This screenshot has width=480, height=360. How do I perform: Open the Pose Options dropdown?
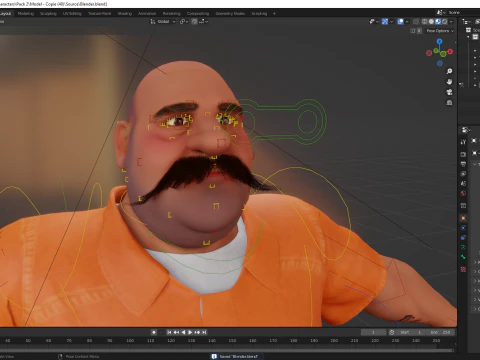click(x=440, y=31)
